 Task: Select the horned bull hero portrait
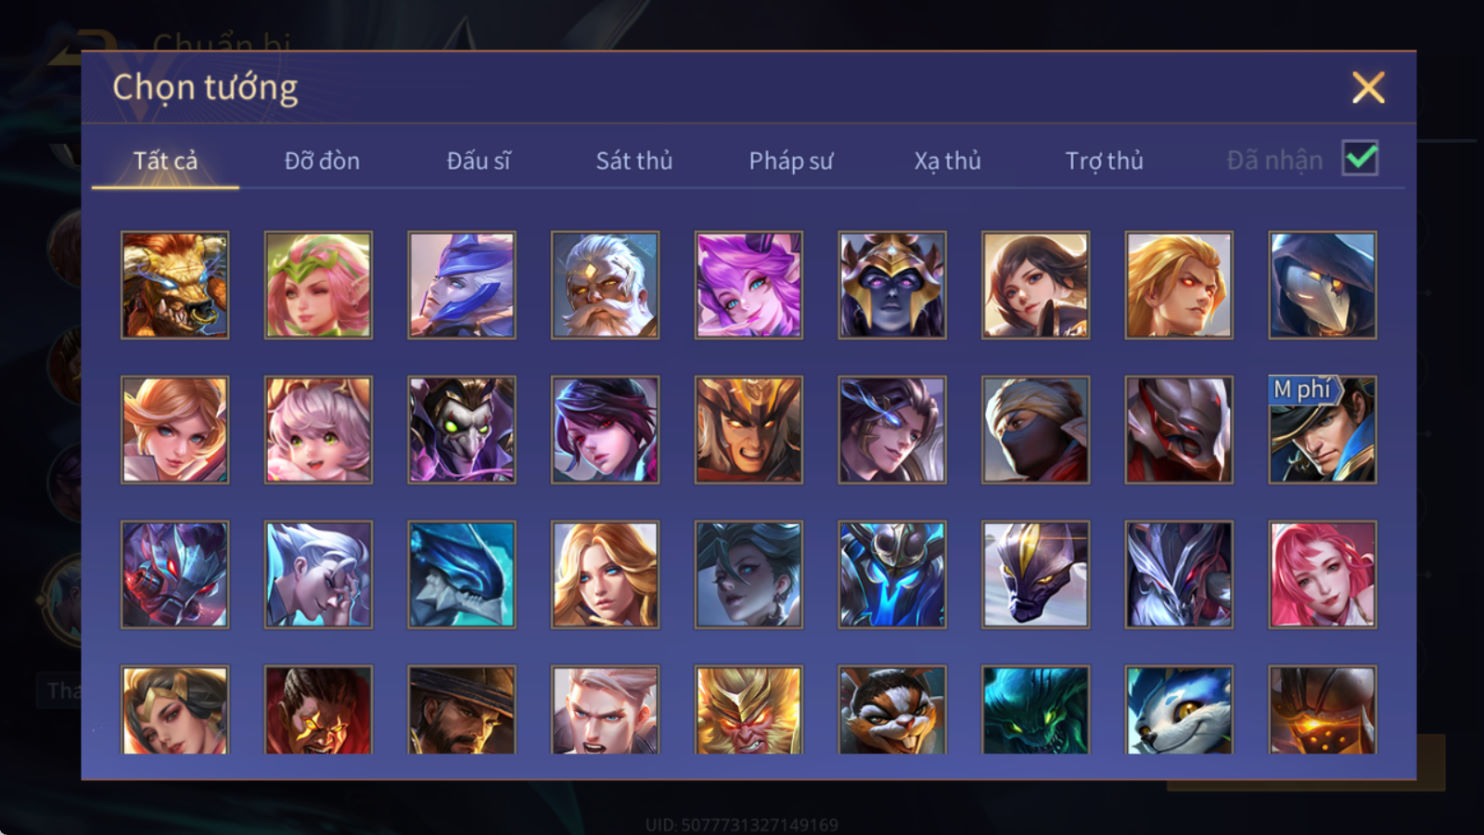(x=175, y=285)
